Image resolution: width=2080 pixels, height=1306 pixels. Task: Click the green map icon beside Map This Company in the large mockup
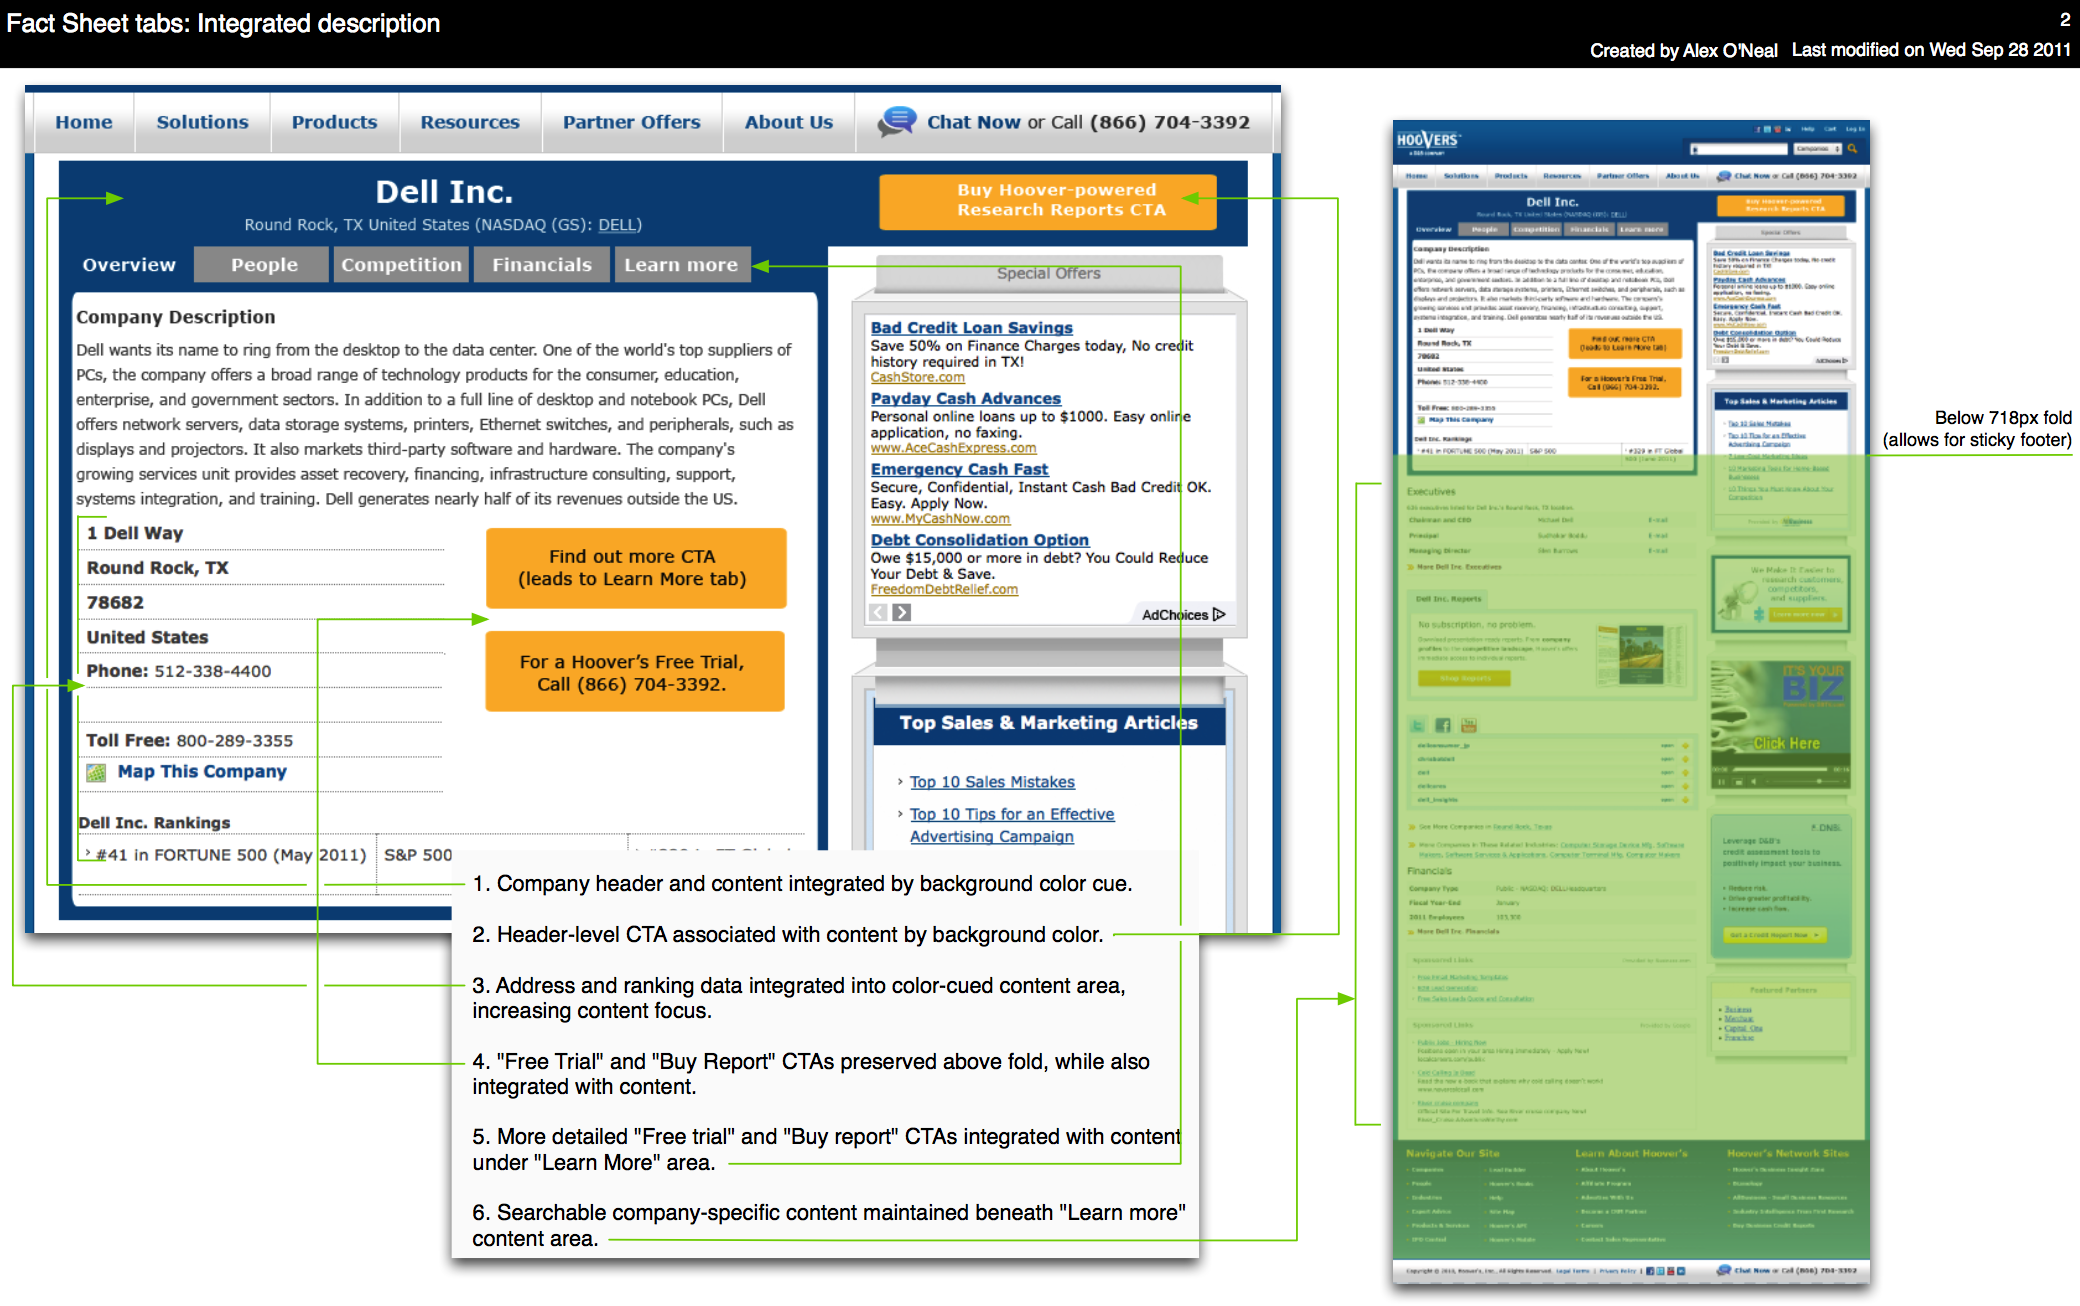pyautogui.click(x=96, y=772)
